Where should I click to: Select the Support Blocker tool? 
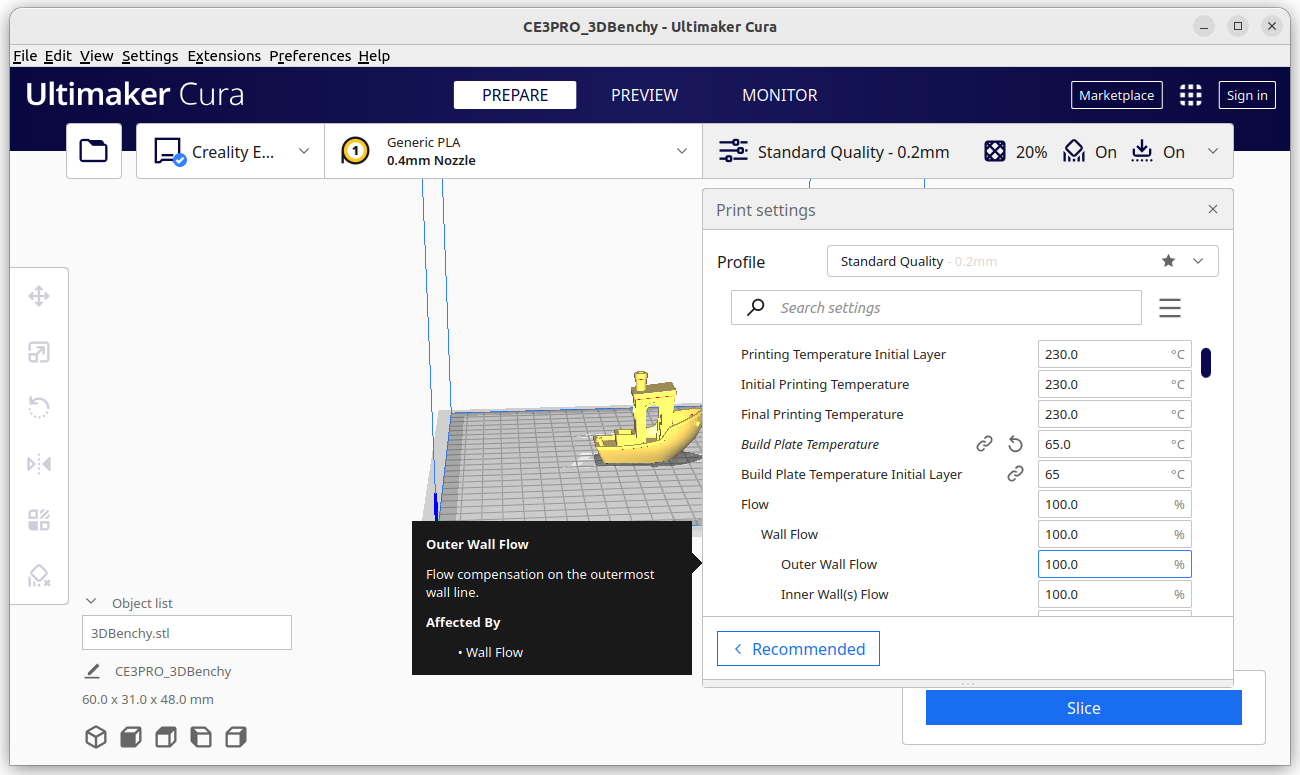click(x=39, y=576)
